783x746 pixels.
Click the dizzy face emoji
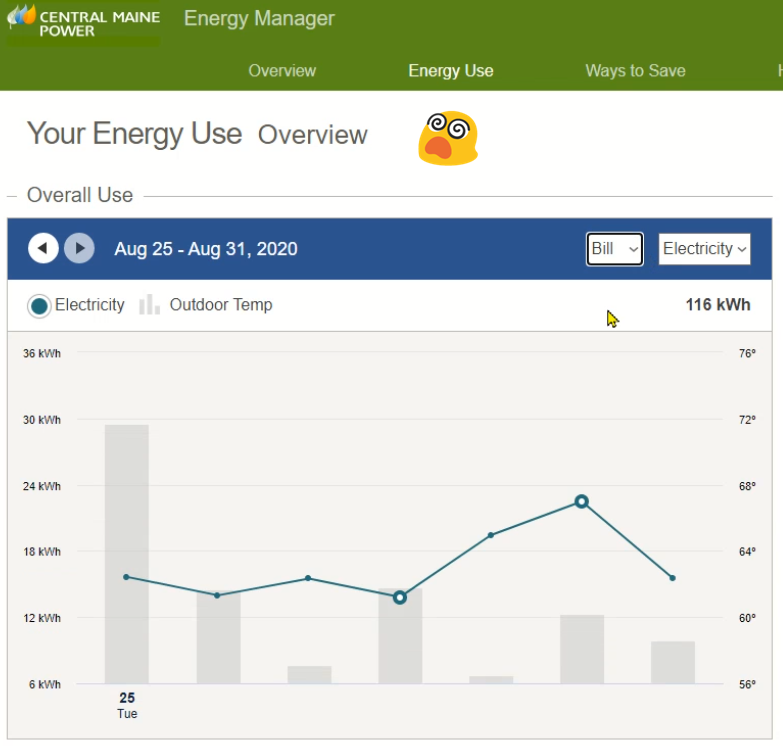[x=447, y=138]
